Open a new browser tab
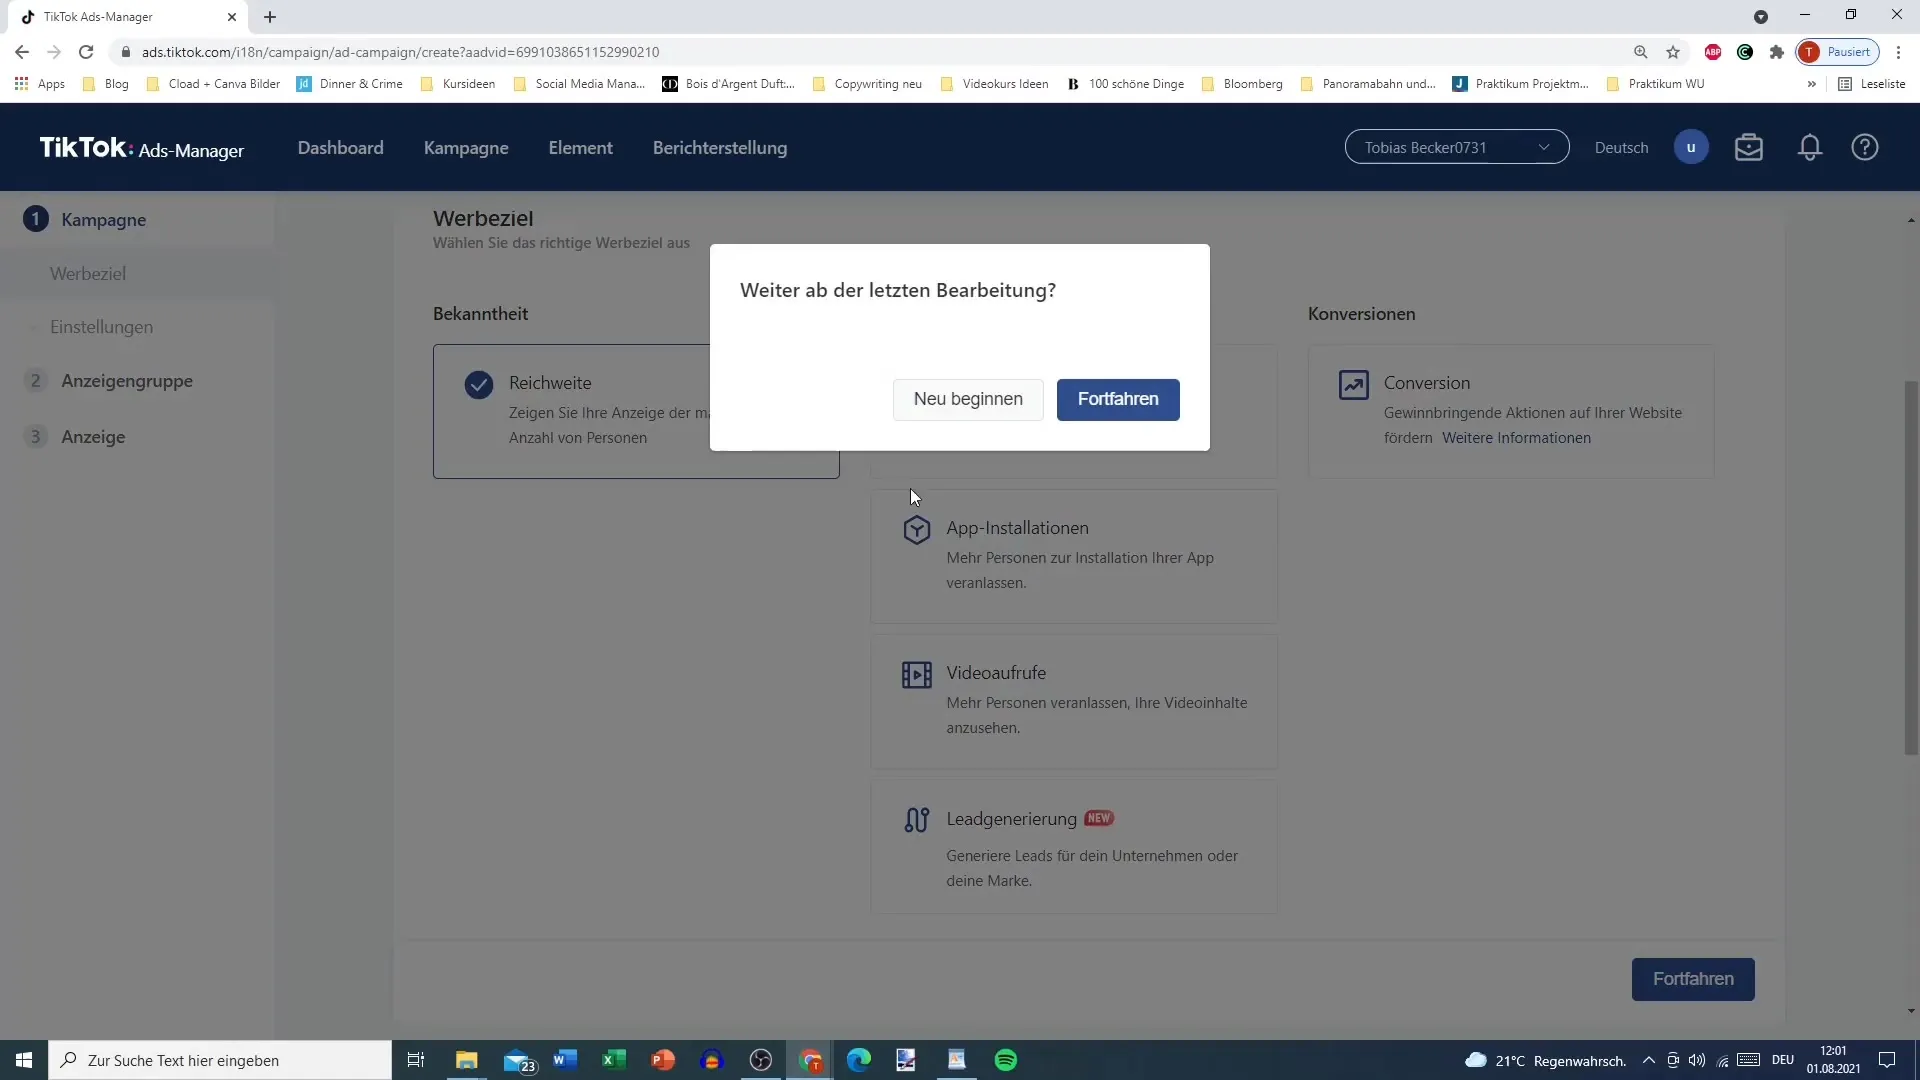 pos(270,17)
